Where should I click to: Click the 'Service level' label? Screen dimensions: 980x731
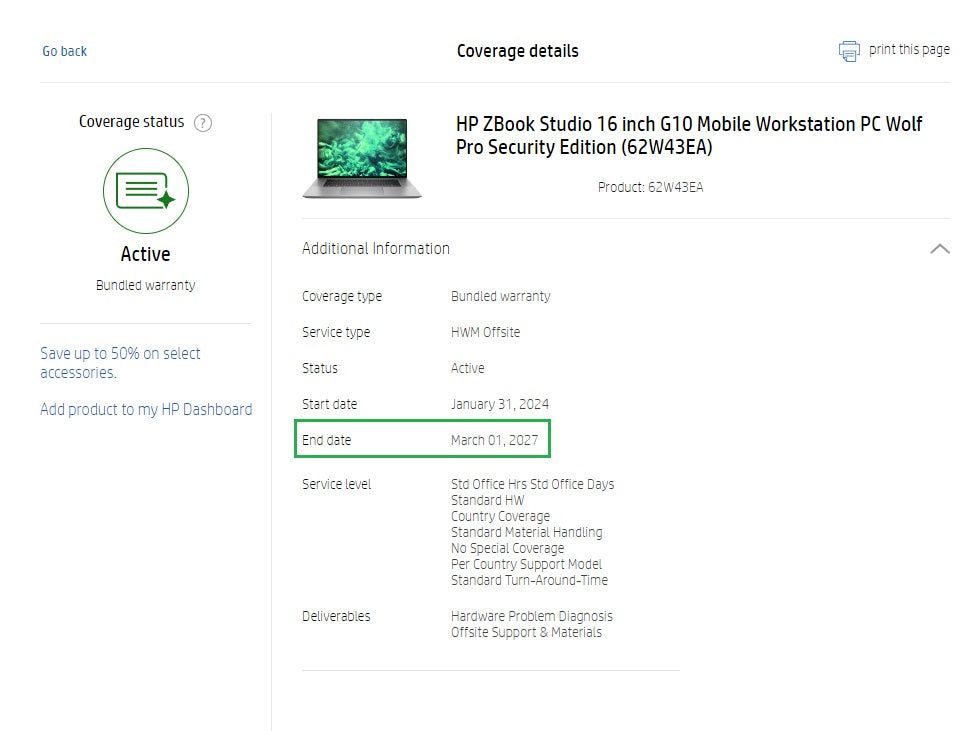336,484
